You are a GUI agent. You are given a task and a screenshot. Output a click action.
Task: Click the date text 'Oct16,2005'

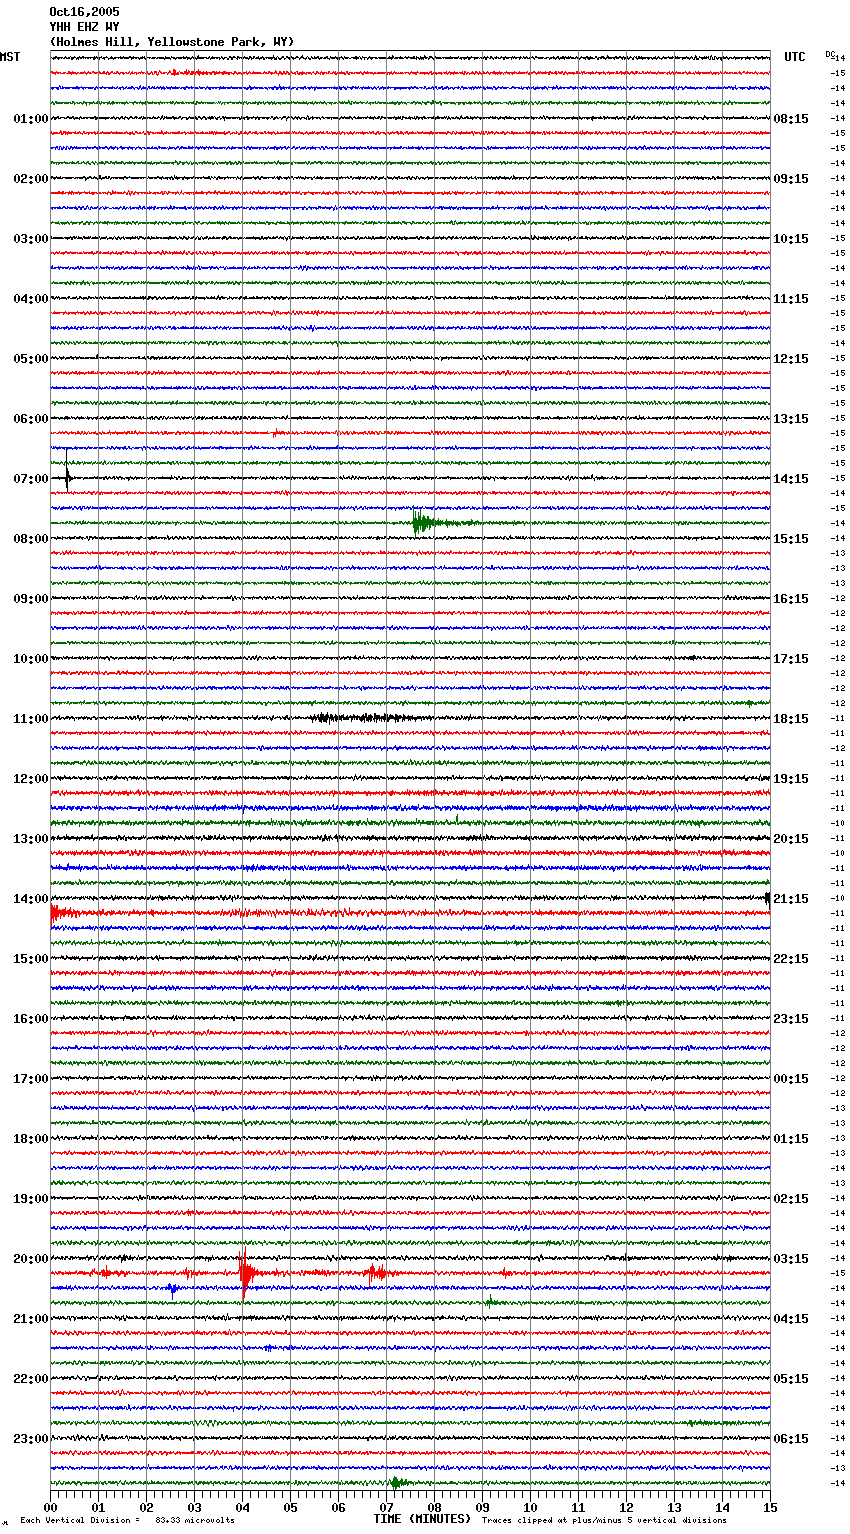84,12
